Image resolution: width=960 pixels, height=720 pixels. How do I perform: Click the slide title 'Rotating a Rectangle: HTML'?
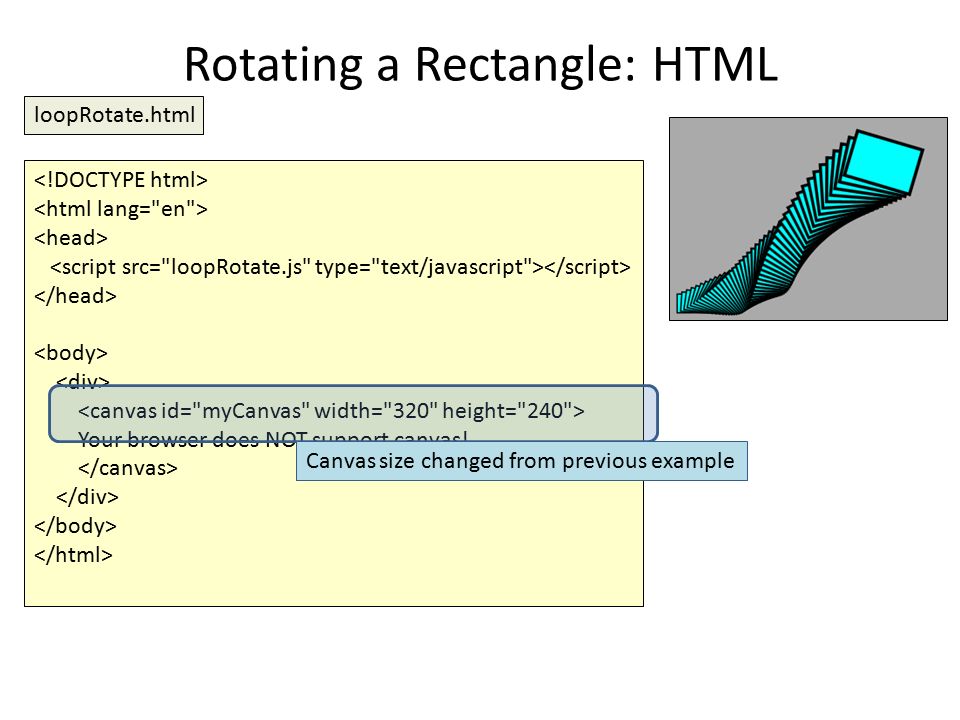pos(481,66)
